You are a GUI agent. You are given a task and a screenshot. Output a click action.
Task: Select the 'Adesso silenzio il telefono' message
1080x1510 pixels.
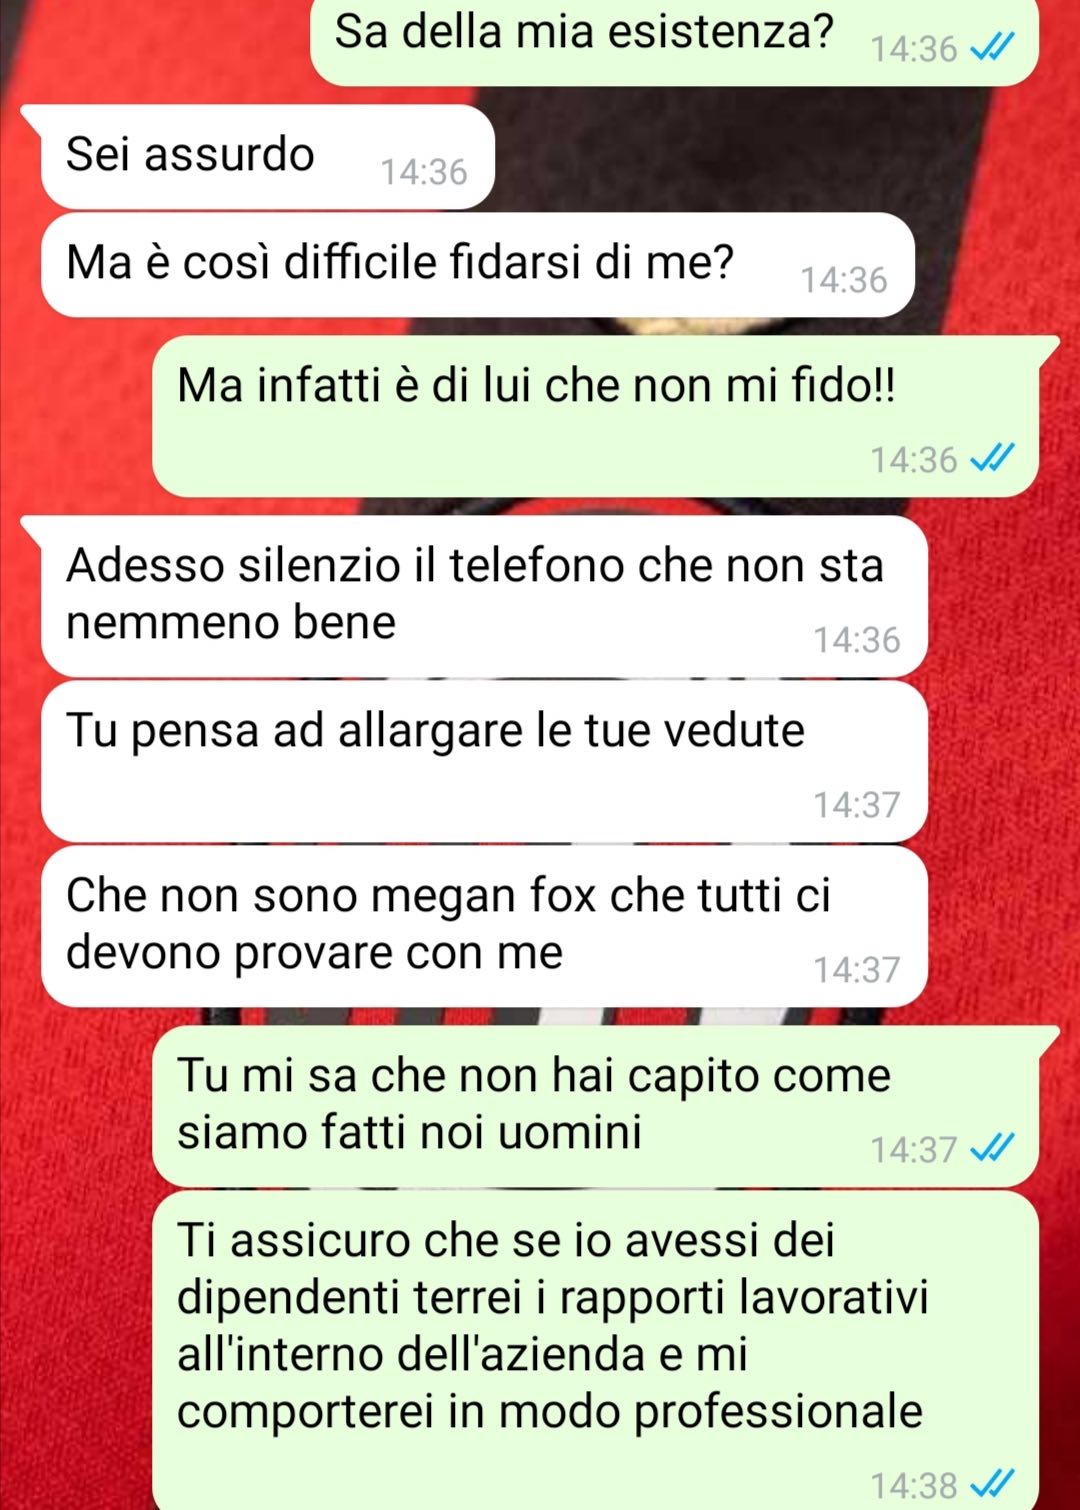pyautogui.click(x=484, y=596)
